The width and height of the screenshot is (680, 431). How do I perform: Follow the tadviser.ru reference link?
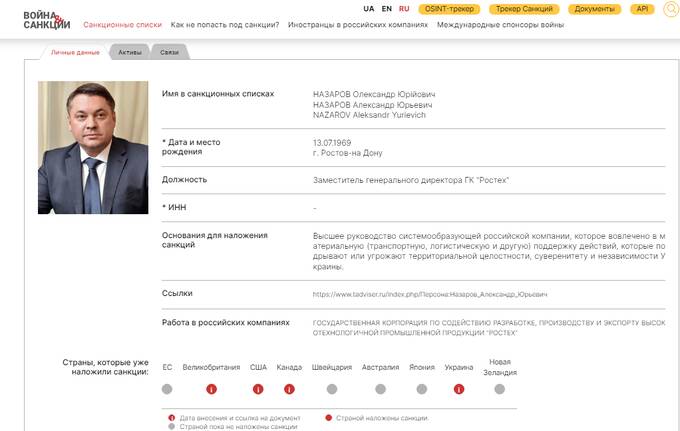coord(430,294)
